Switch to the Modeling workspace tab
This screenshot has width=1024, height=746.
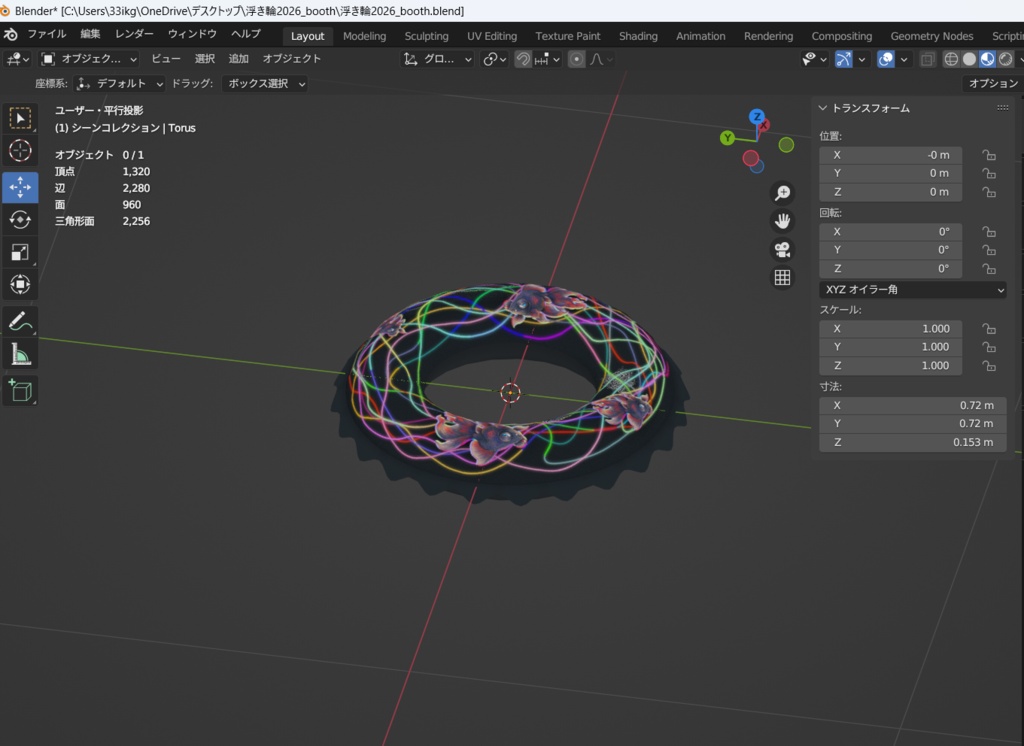coord(364,36)
